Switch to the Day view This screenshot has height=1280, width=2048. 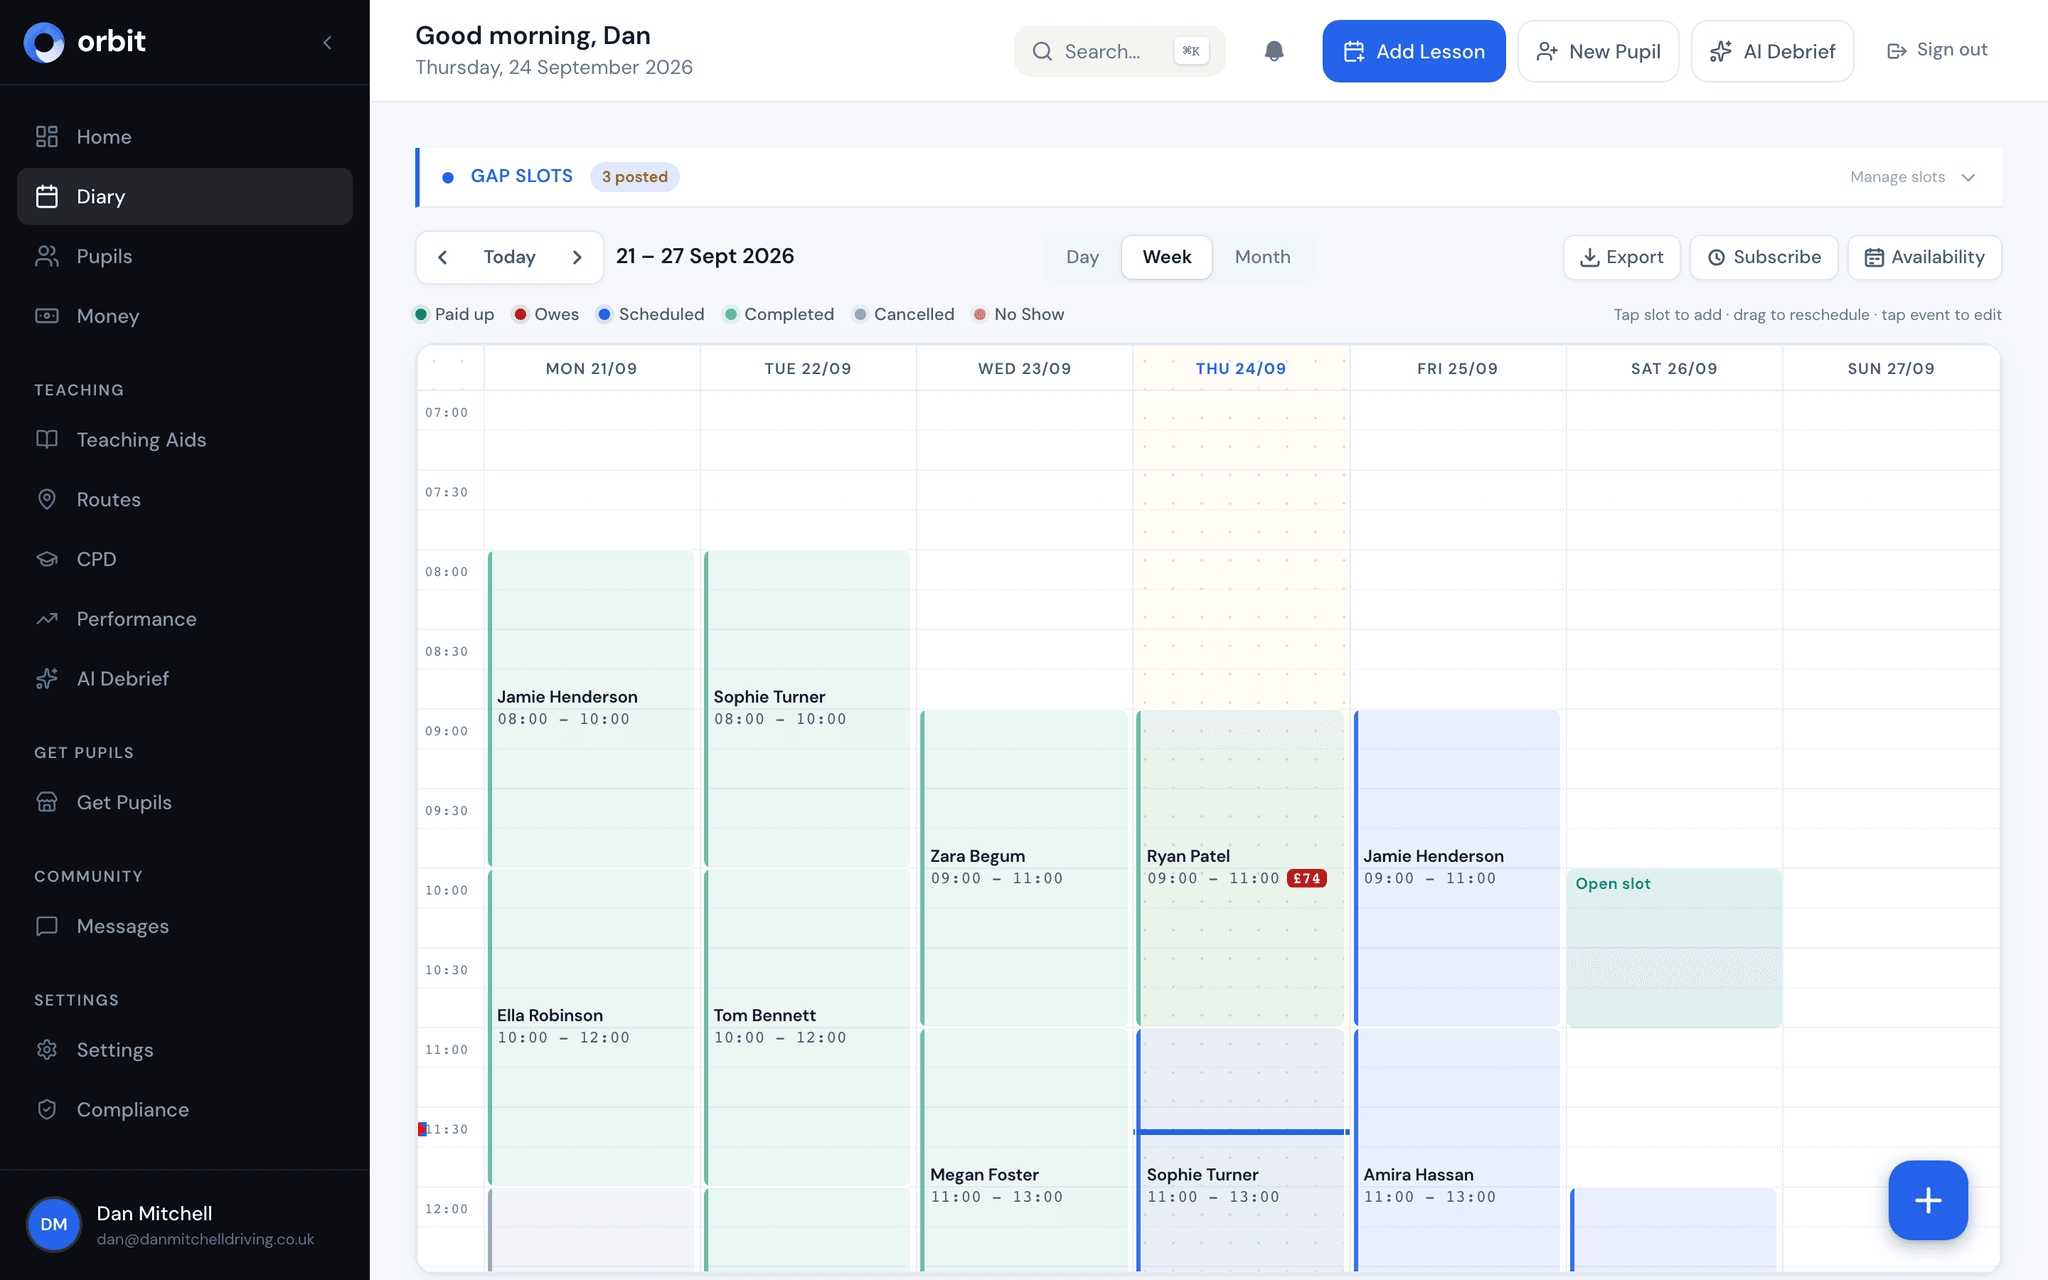1082,257
